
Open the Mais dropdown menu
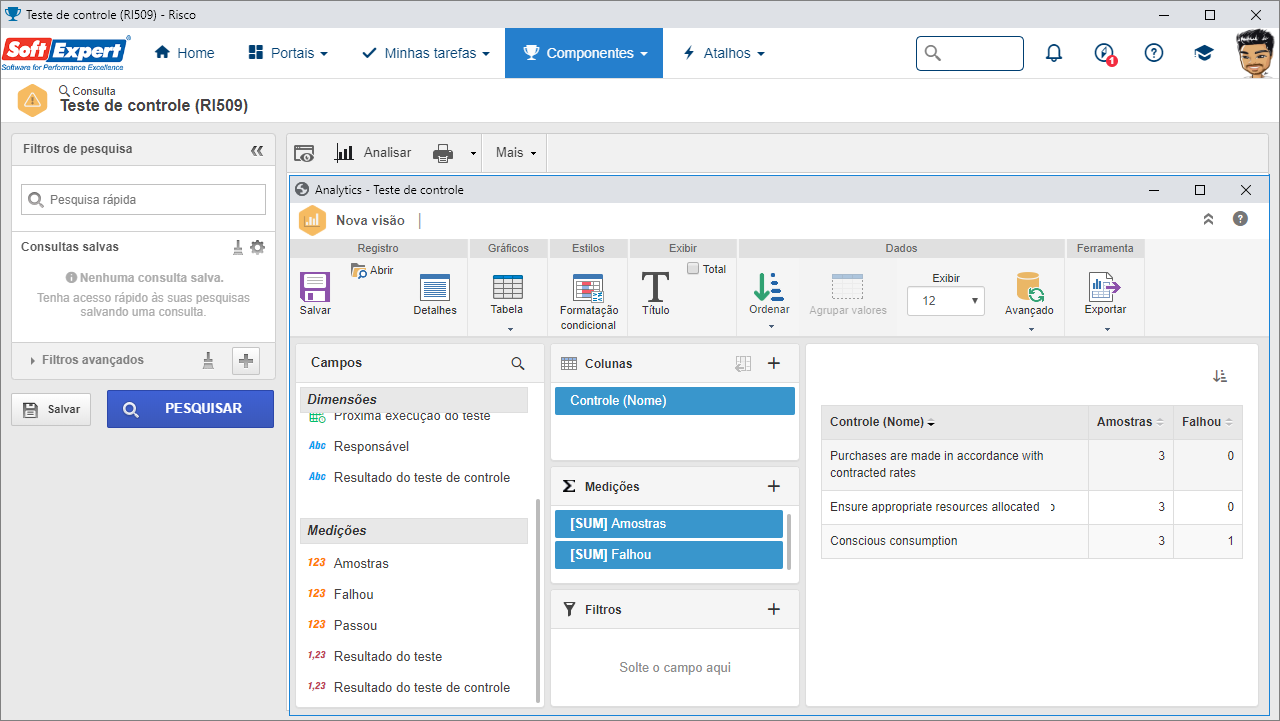516,153
